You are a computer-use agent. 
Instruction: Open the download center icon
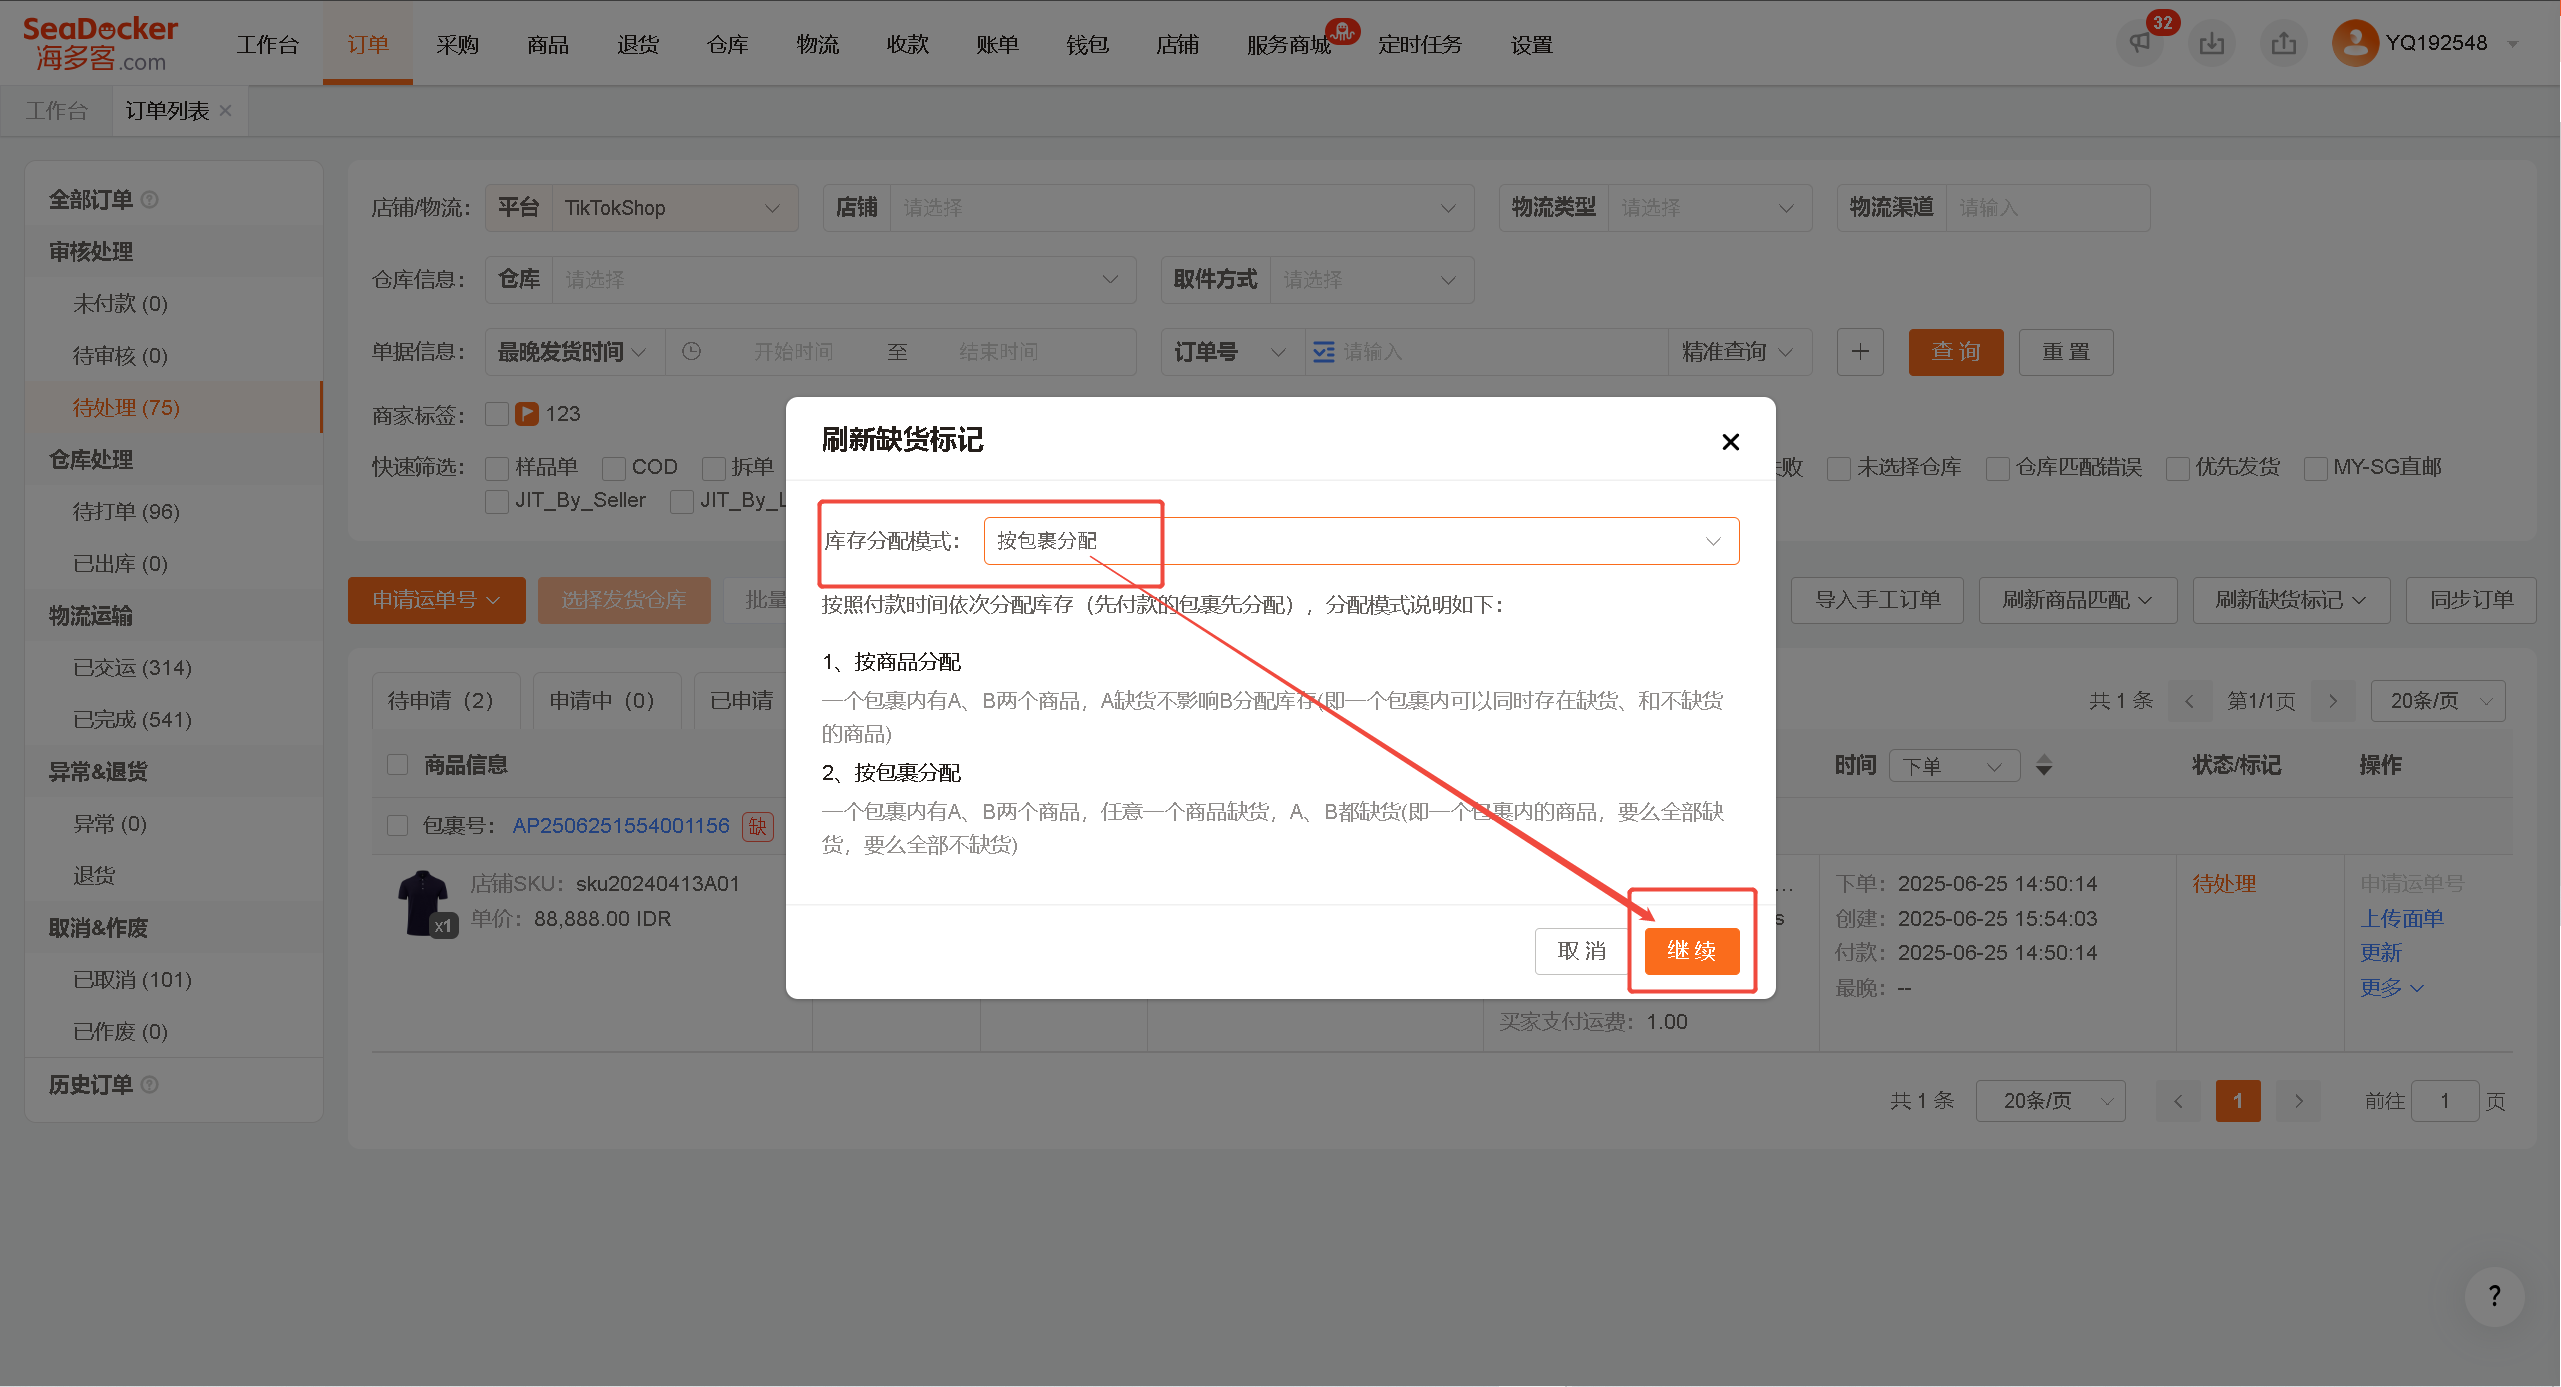coord(2212,43)
